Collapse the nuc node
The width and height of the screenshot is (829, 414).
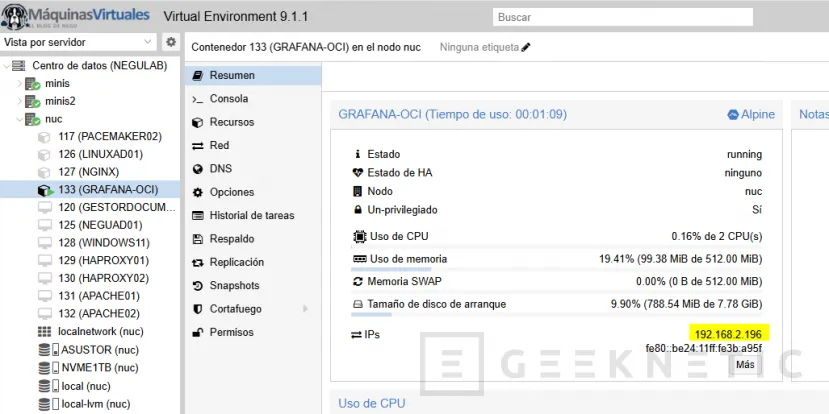(20, 119)
